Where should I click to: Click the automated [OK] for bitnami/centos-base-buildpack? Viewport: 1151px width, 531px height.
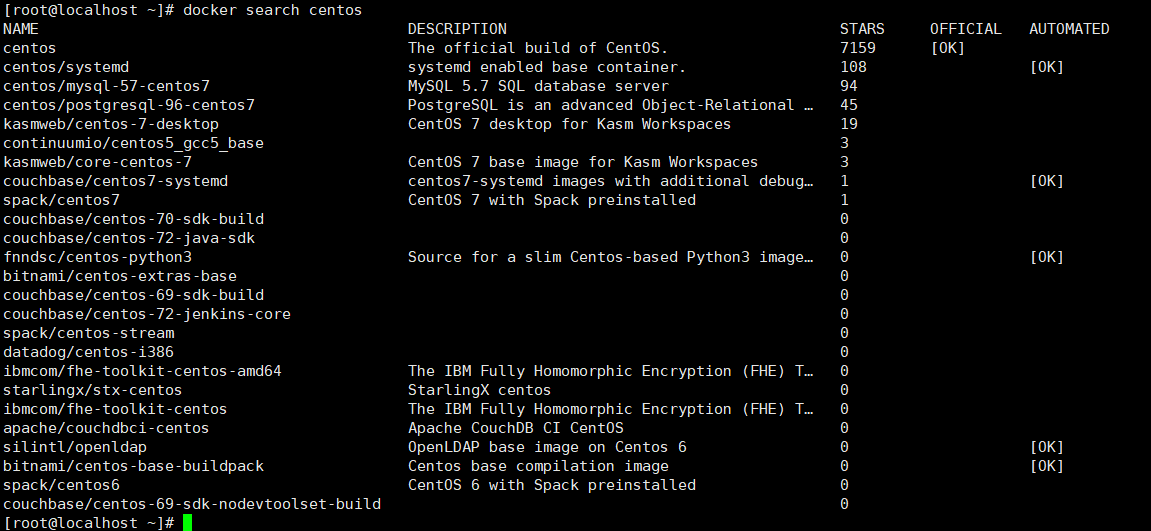[1046, 466]
